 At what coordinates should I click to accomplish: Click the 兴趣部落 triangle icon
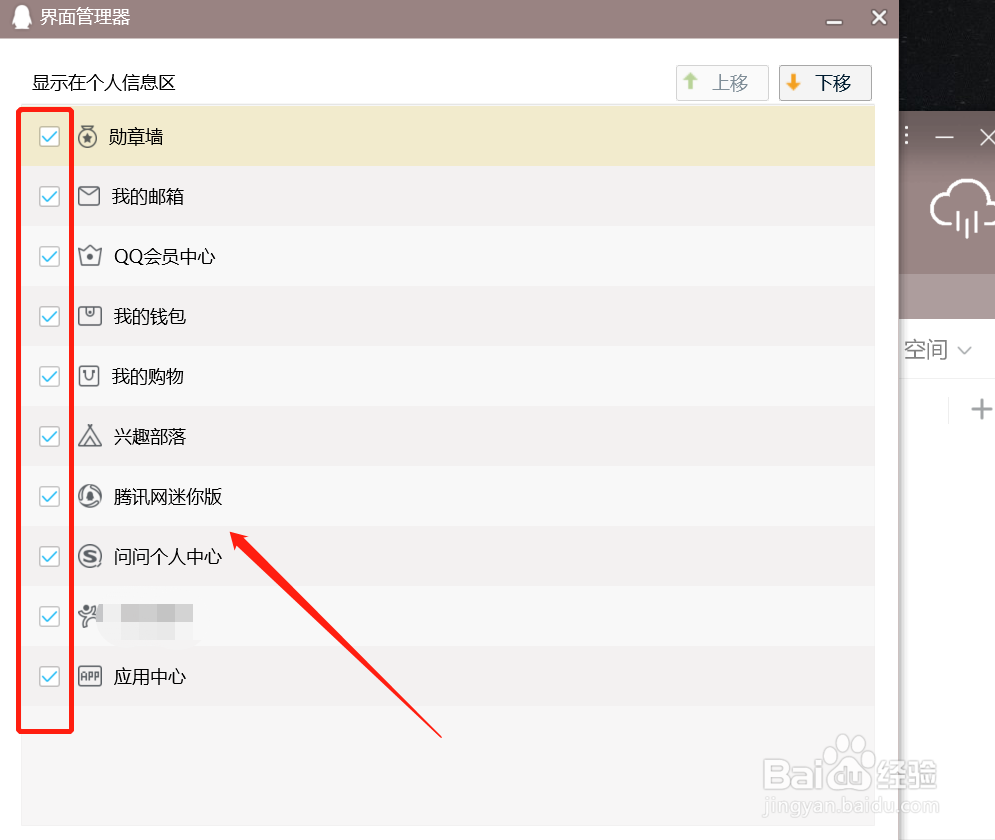click(89, 436)
